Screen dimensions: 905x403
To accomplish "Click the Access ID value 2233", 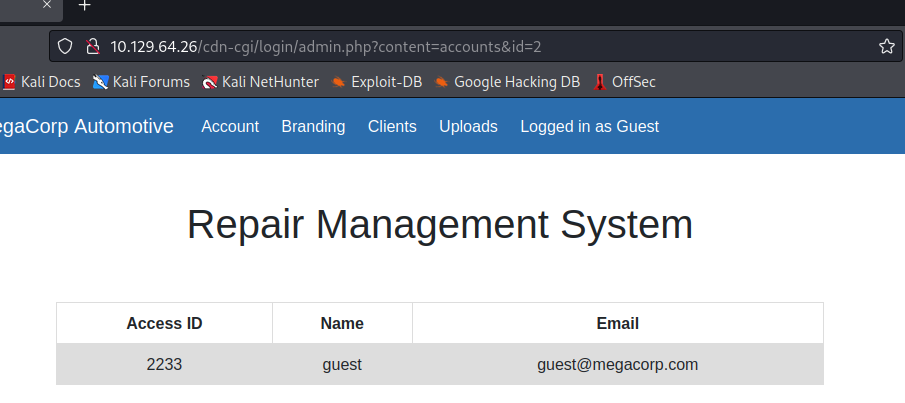I will pyautogui.click(x=164, y=364).
